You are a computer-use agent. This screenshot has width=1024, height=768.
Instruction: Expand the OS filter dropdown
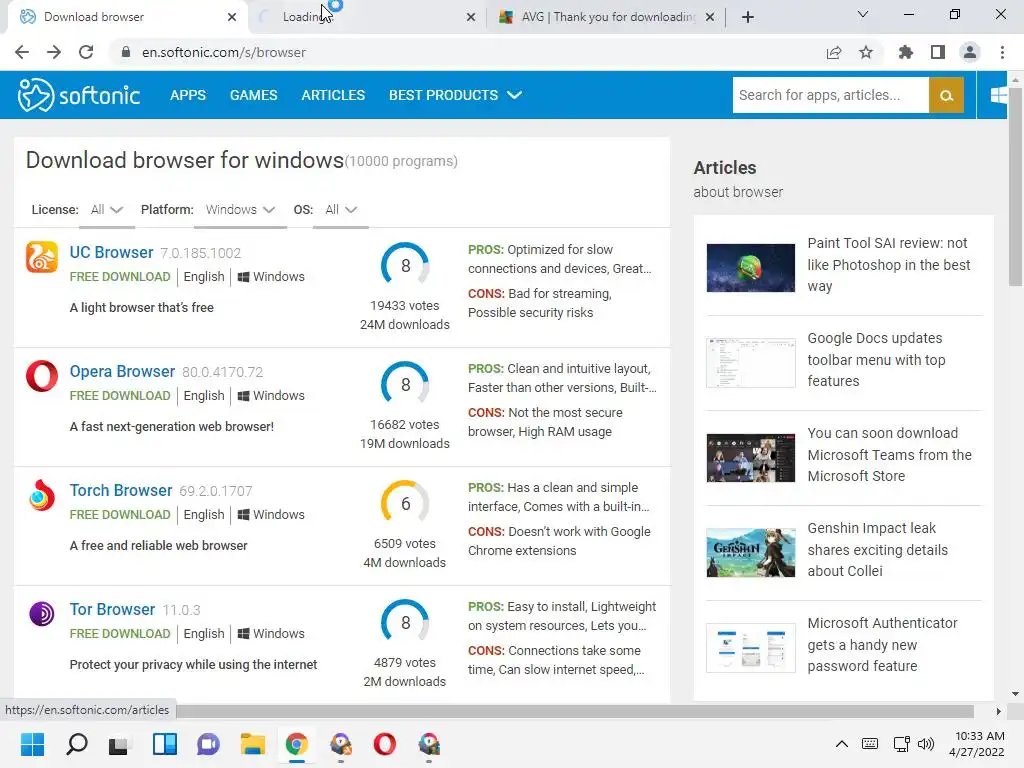[341, 210]
